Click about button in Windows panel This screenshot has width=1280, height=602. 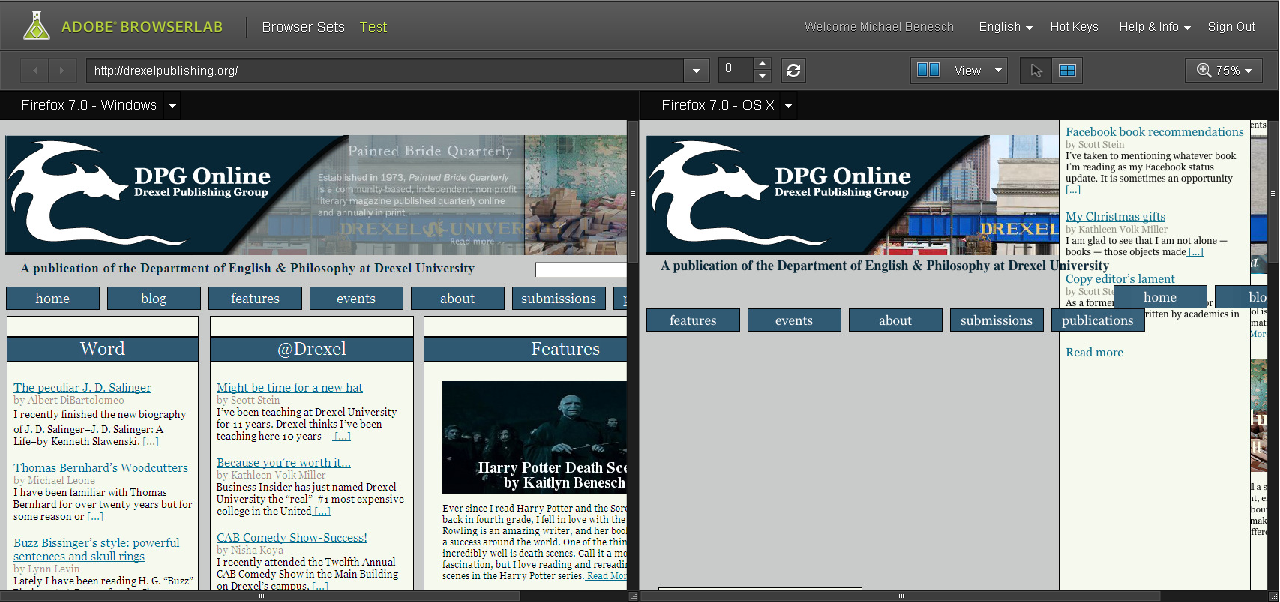[457, 298]
